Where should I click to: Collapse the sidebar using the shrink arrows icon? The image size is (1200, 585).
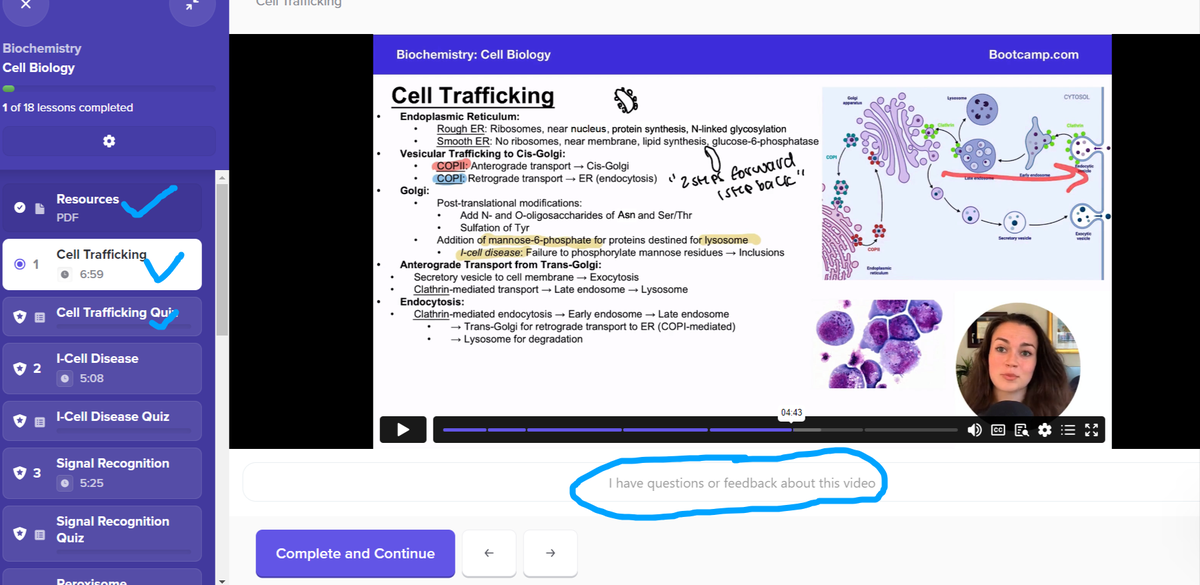point(191,6)
